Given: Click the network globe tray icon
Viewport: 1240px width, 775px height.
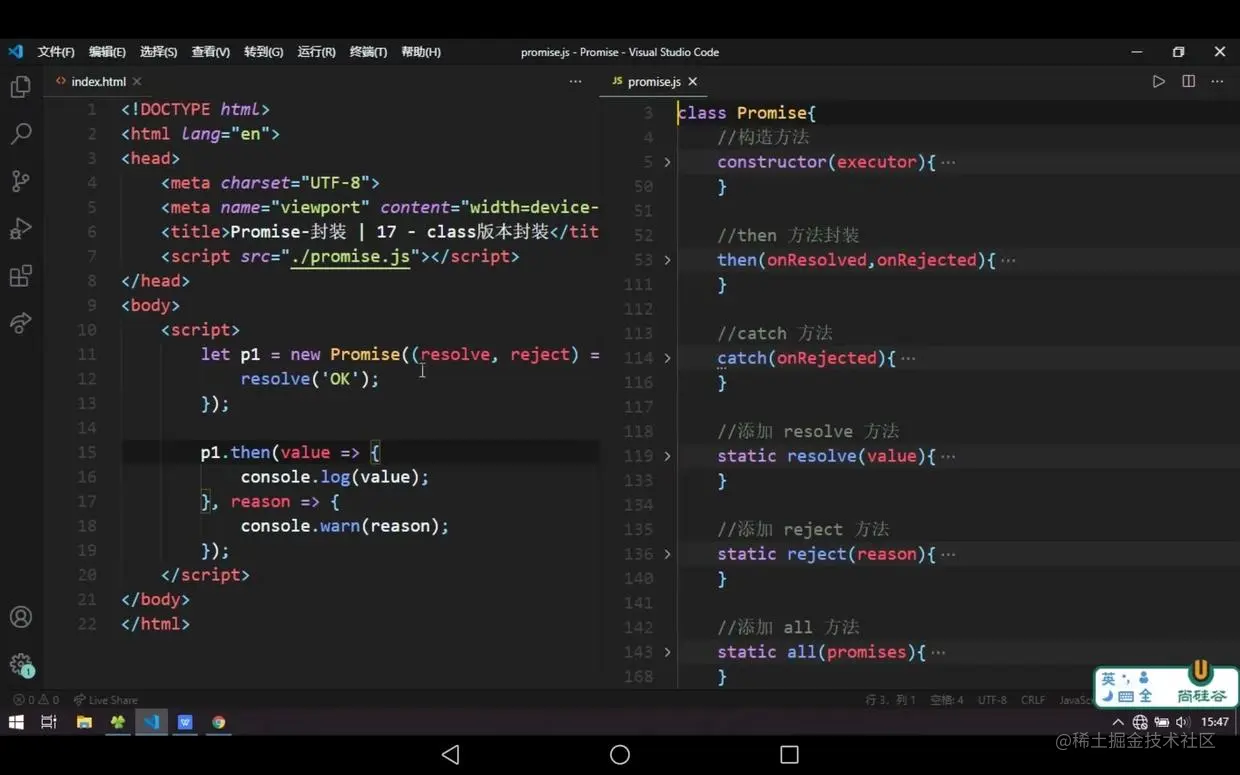Looking at the screenshot, I should point(1140,722).
